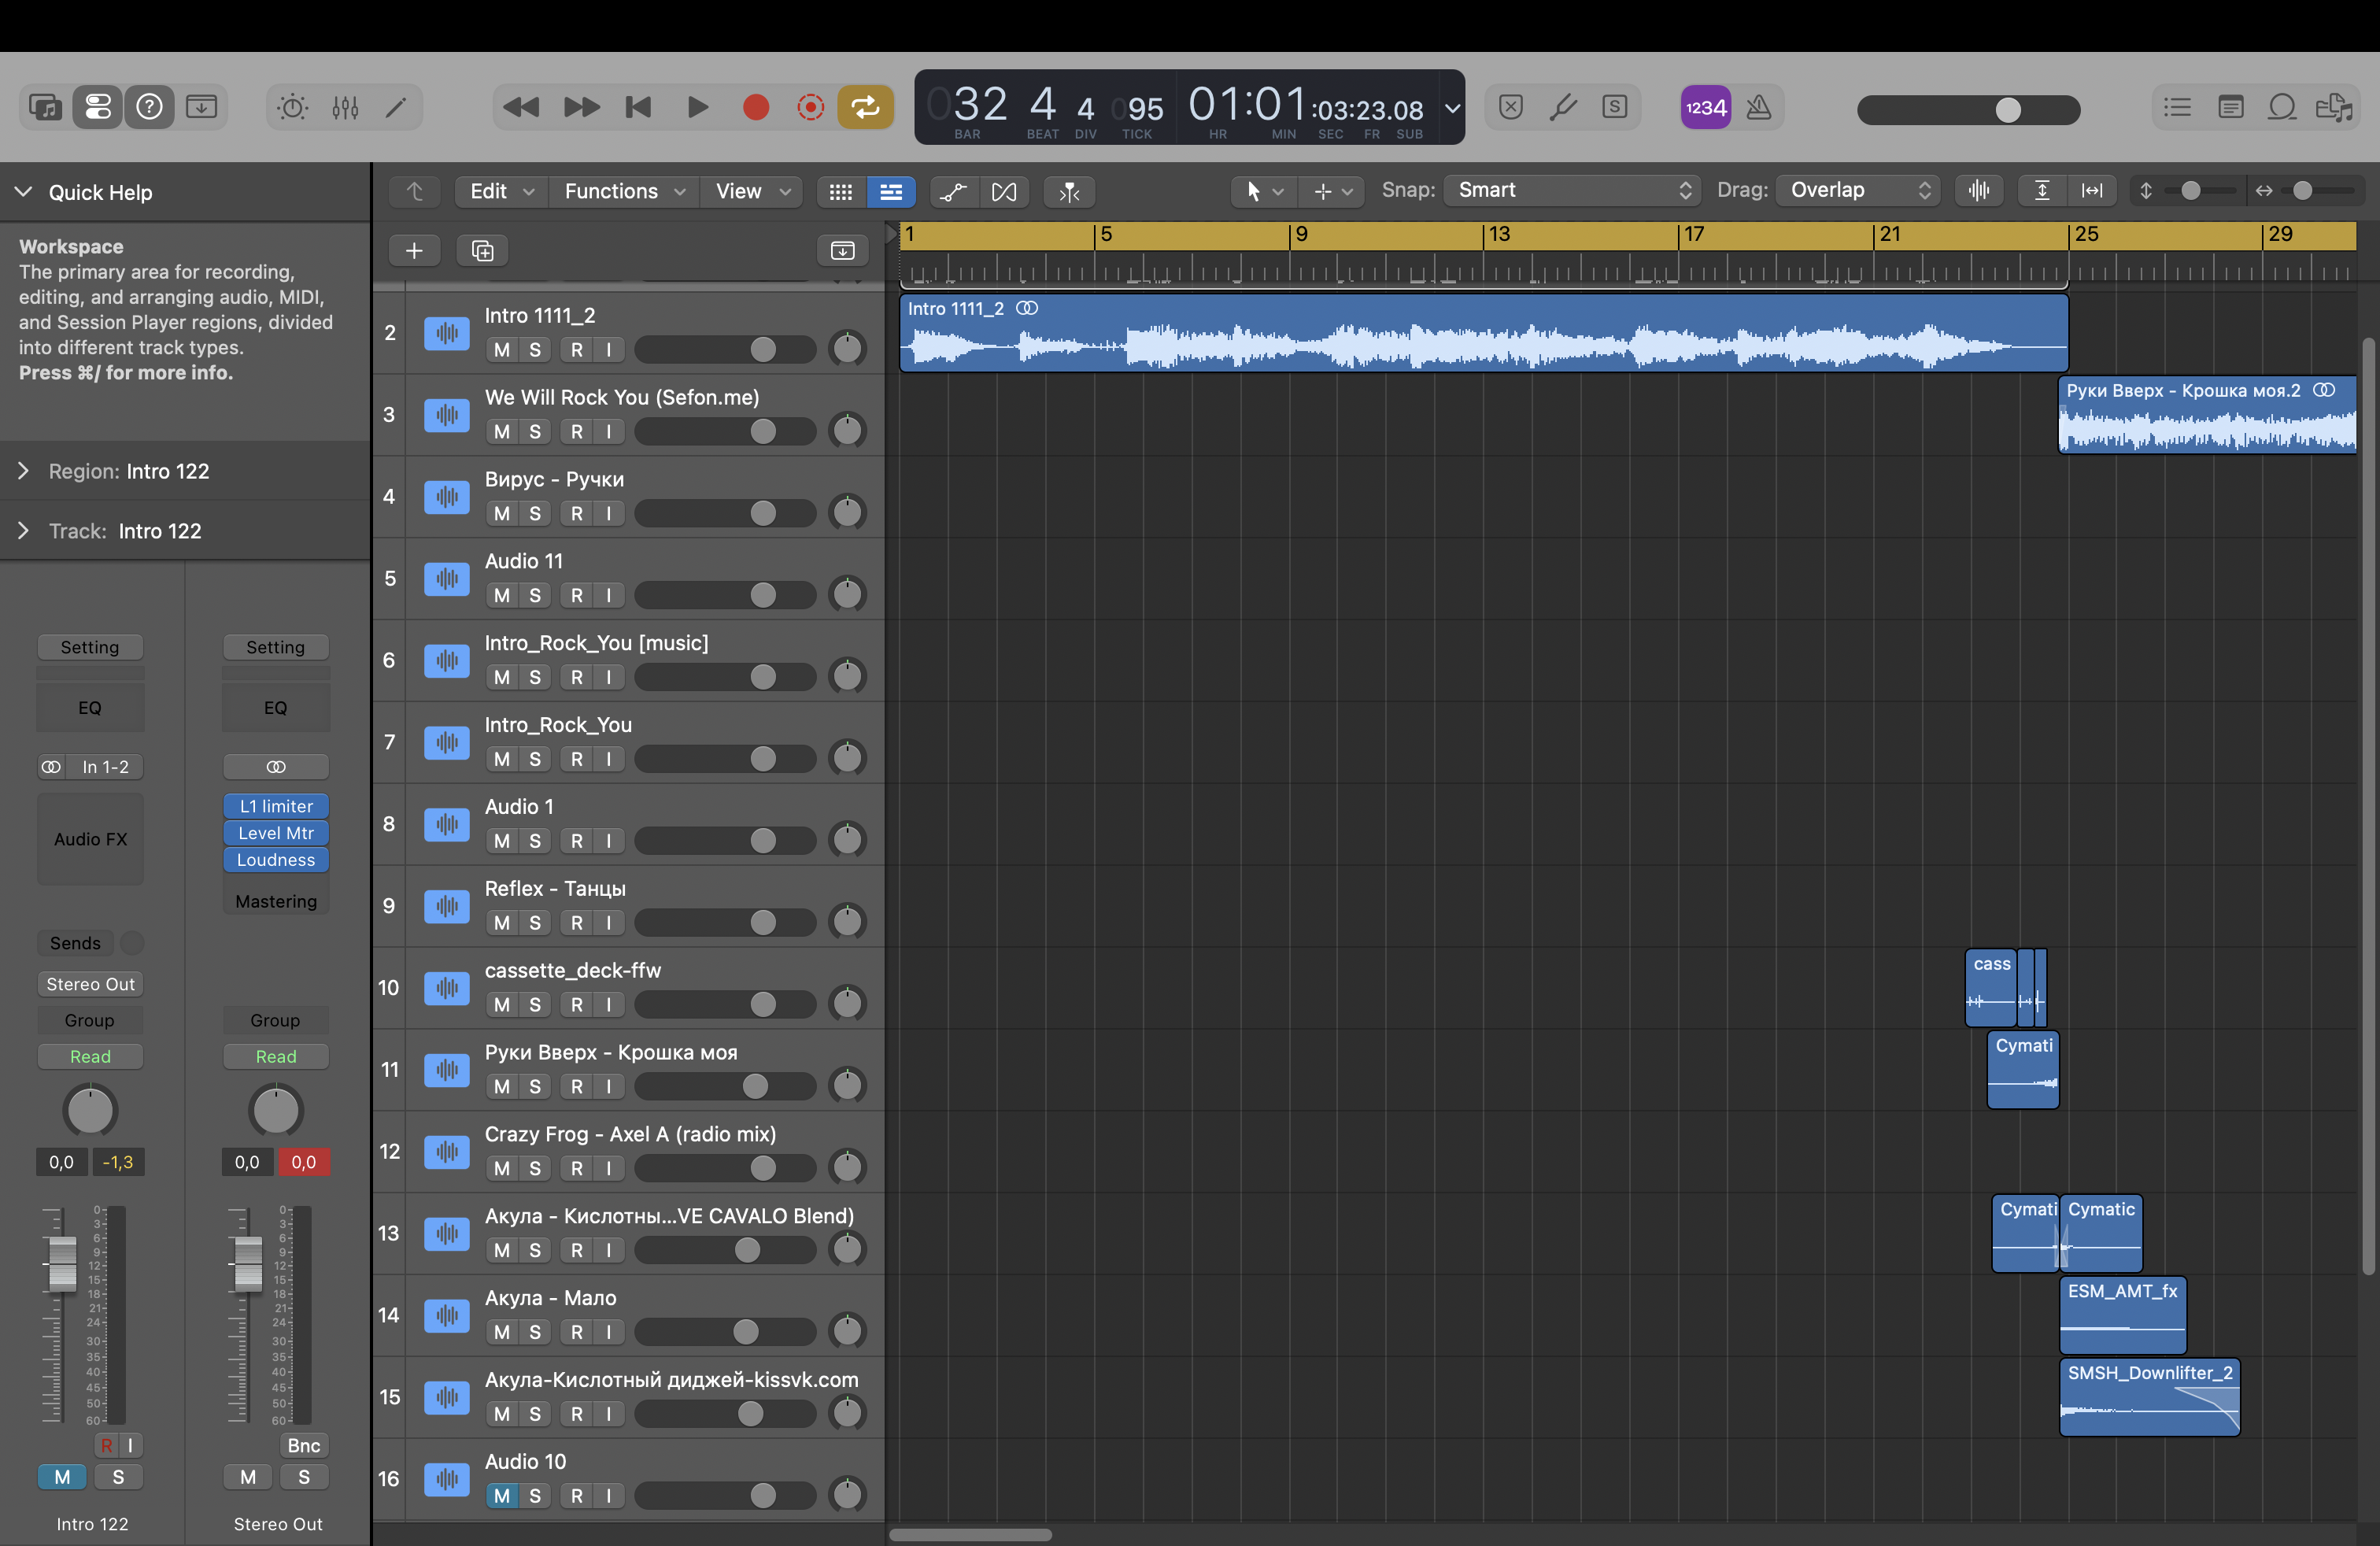
Task: Open the Library panel icon
Action: pos(46,107)
